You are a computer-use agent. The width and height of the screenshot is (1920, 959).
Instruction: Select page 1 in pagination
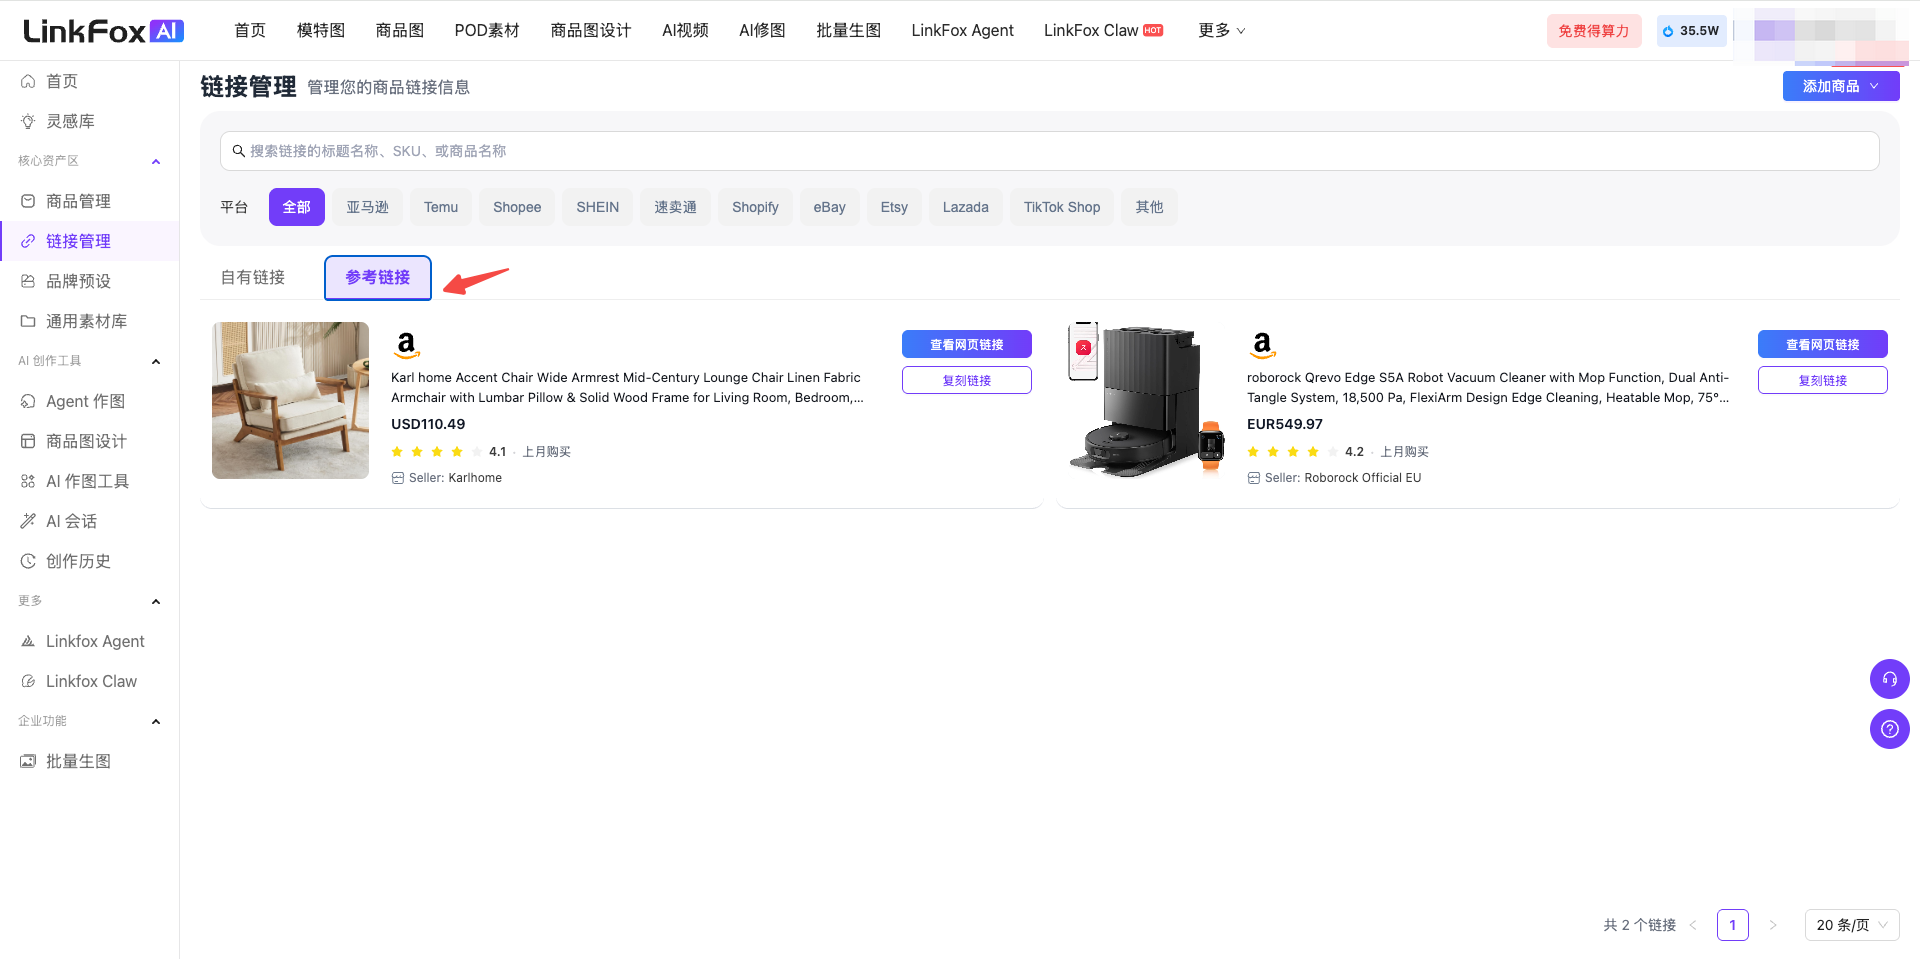[1733, 925]
